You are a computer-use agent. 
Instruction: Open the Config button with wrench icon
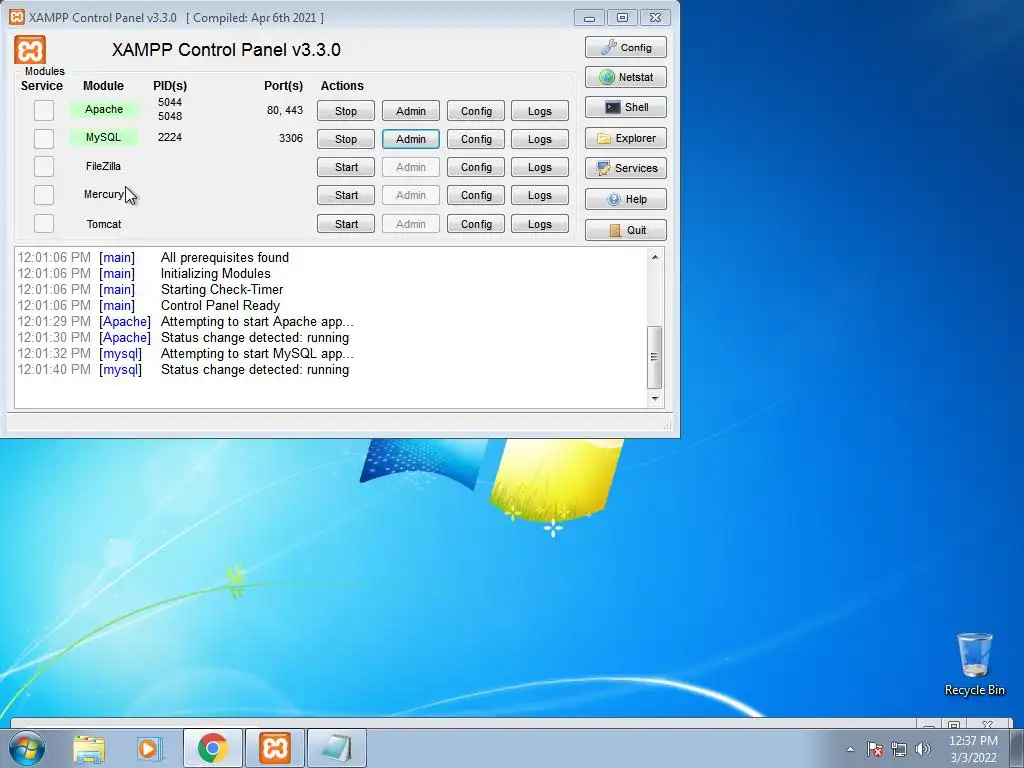(x=626, y=47)
